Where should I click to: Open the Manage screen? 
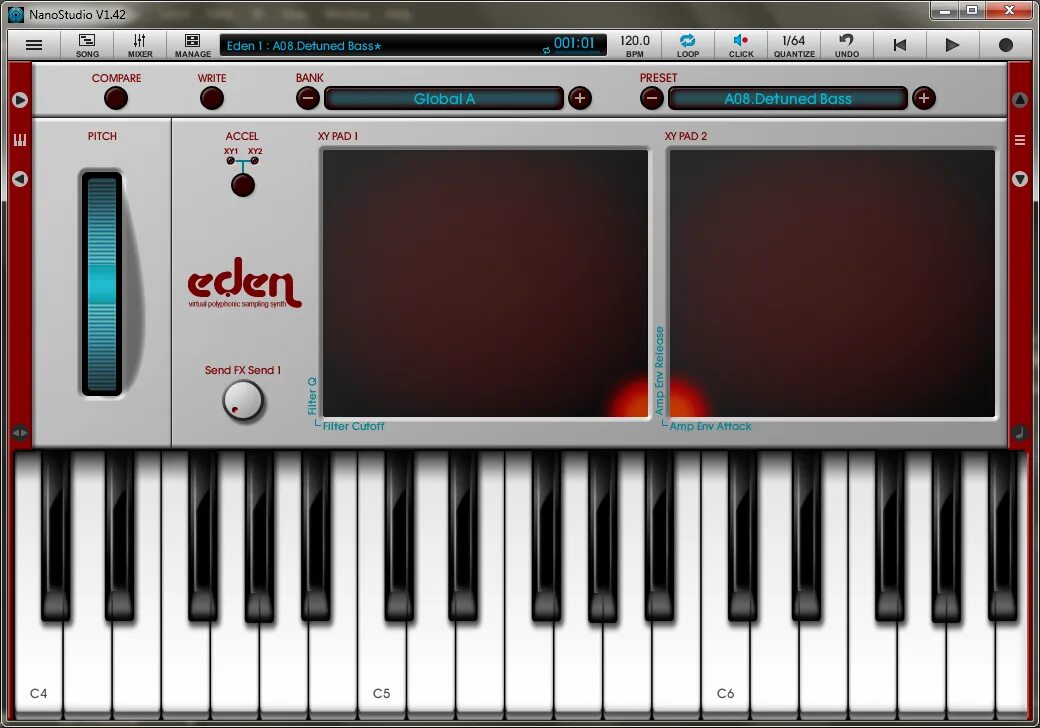click(193, 45)
